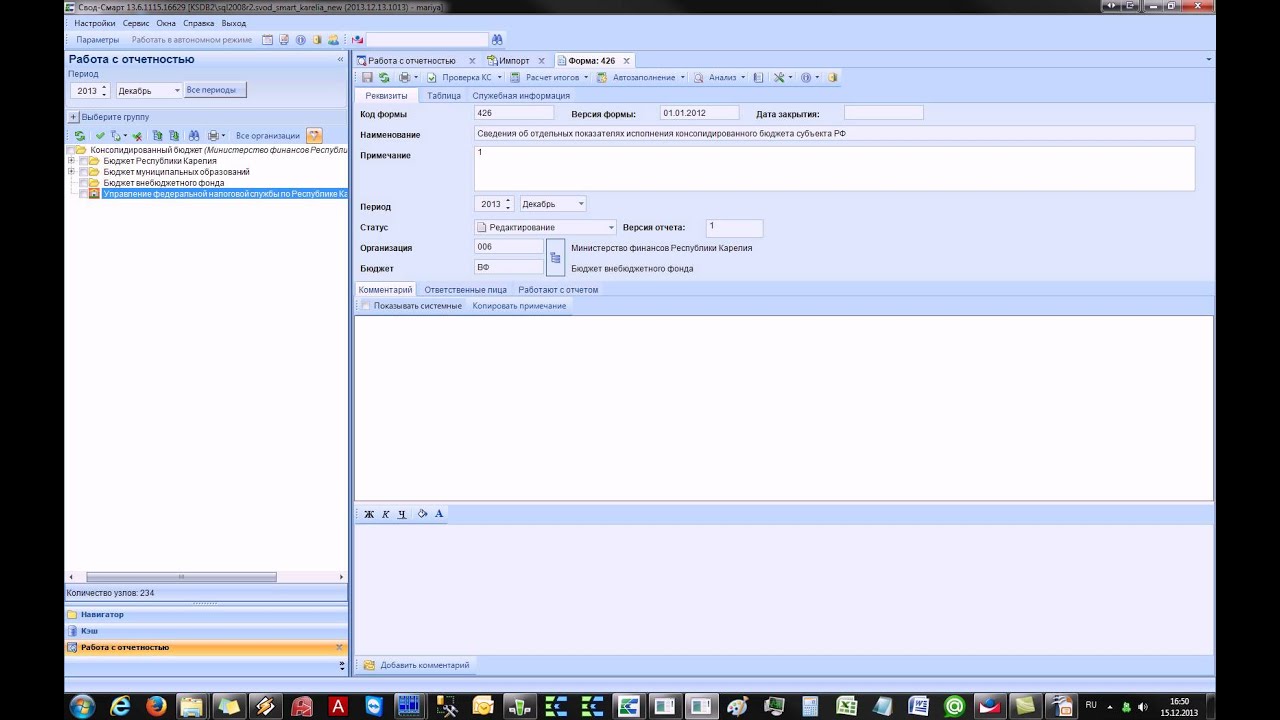Click the Проверка КС check icon
The image size is (1280, 720).
click(432, 77)
